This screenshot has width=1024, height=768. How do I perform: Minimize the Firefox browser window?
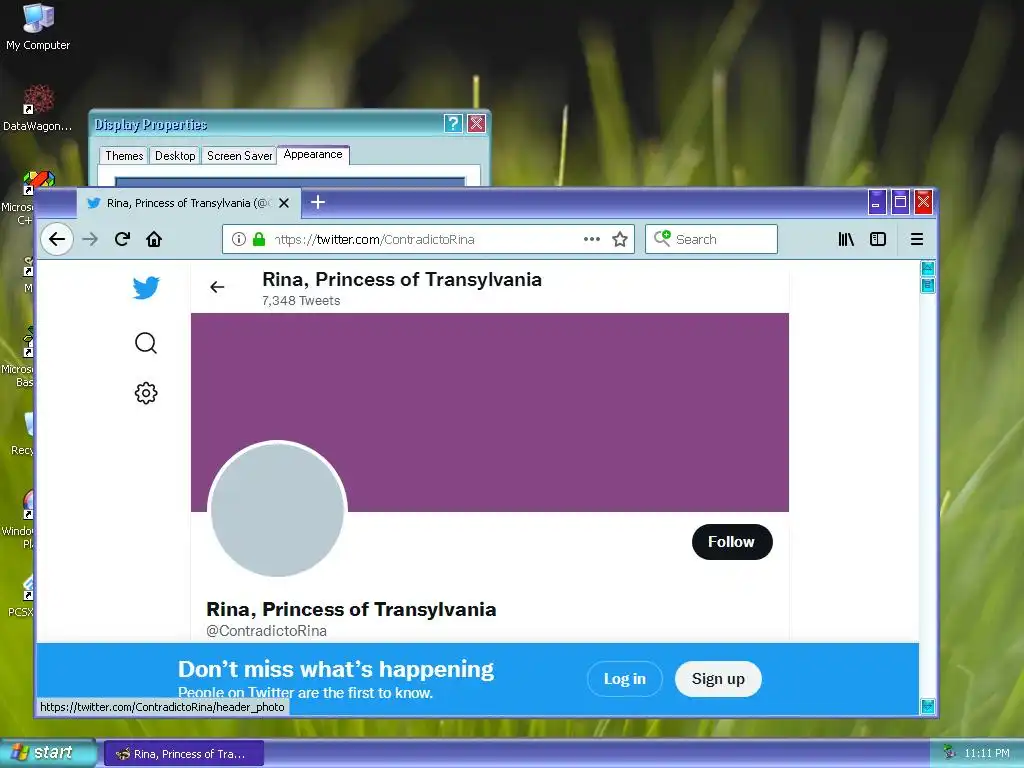coord(876,202)
